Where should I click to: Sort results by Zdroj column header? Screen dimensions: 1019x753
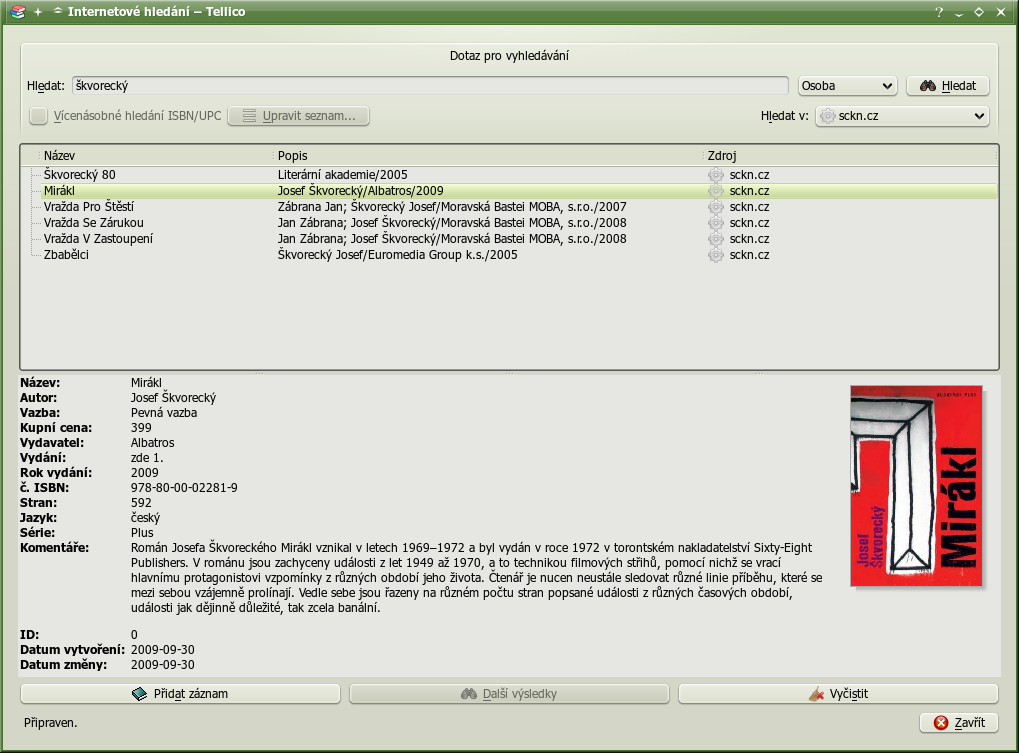[850, 155]
